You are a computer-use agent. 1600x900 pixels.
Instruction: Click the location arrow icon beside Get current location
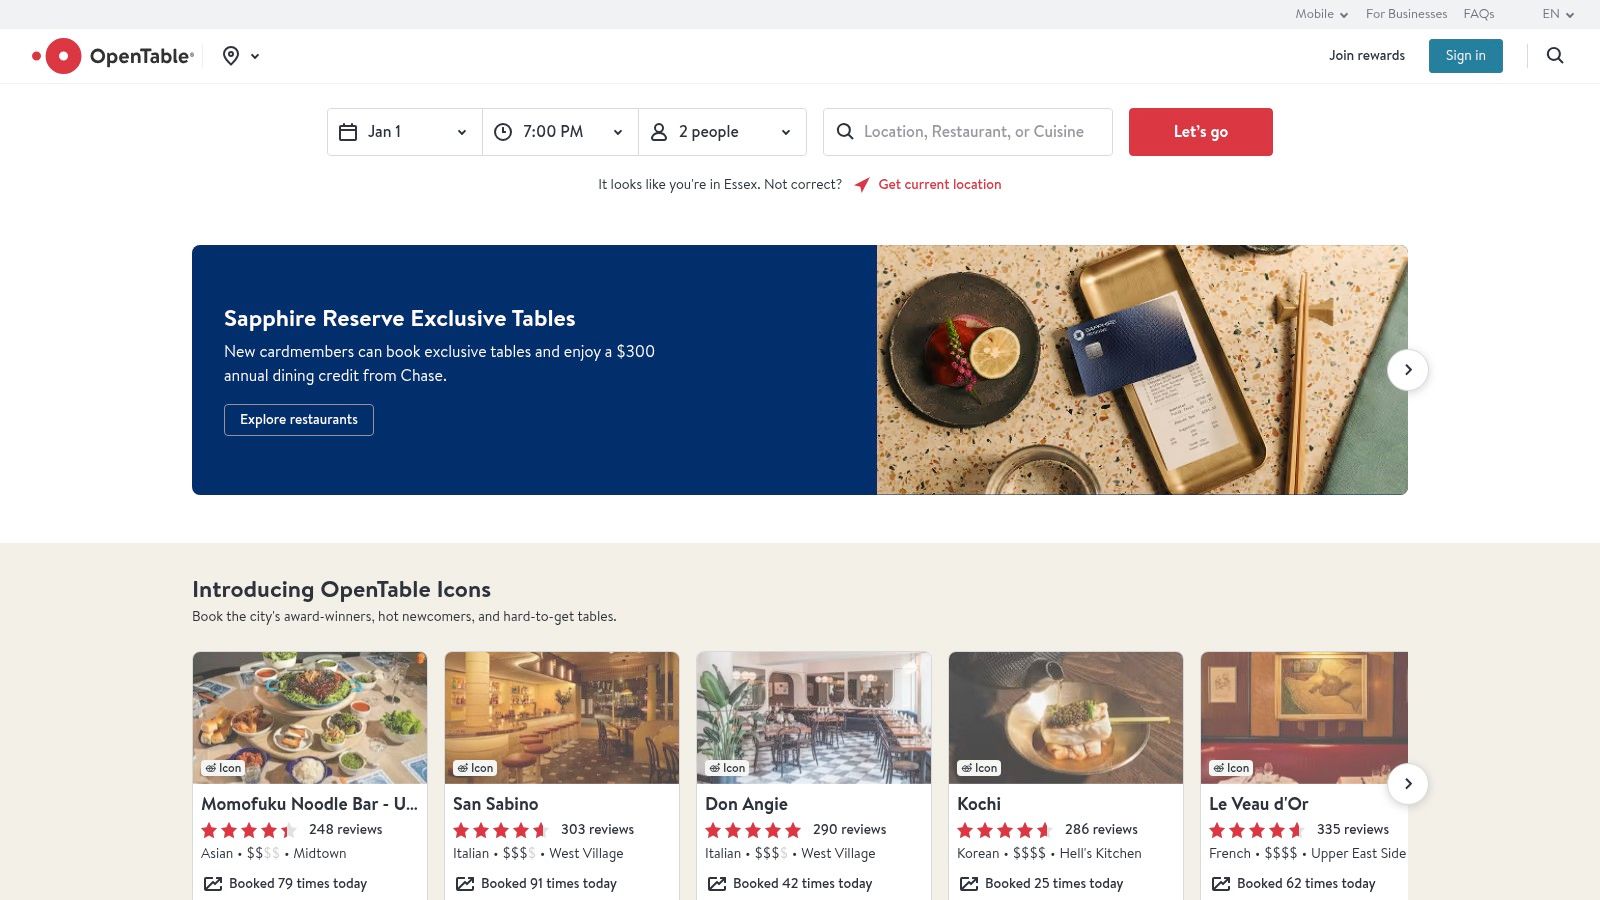(x=862, y=185)
